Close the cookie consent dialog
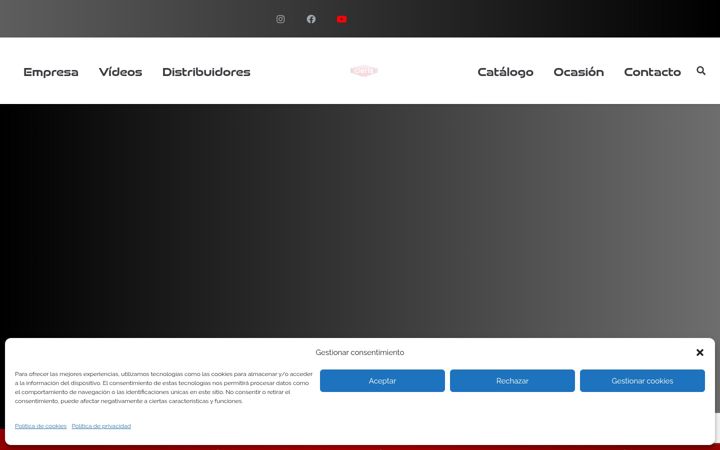This screenshot has width=720, height=450. coord(700,352)
